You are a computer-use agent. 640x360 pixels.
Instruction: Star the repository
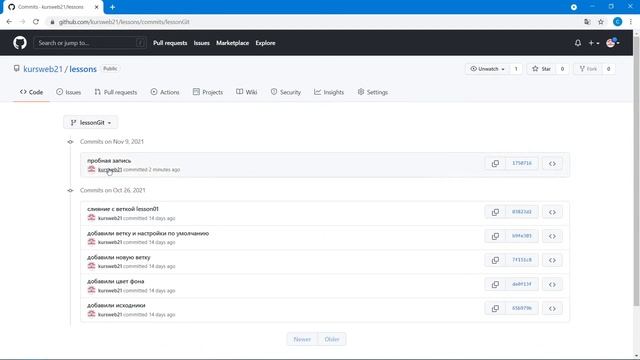(x=541, y=69)
